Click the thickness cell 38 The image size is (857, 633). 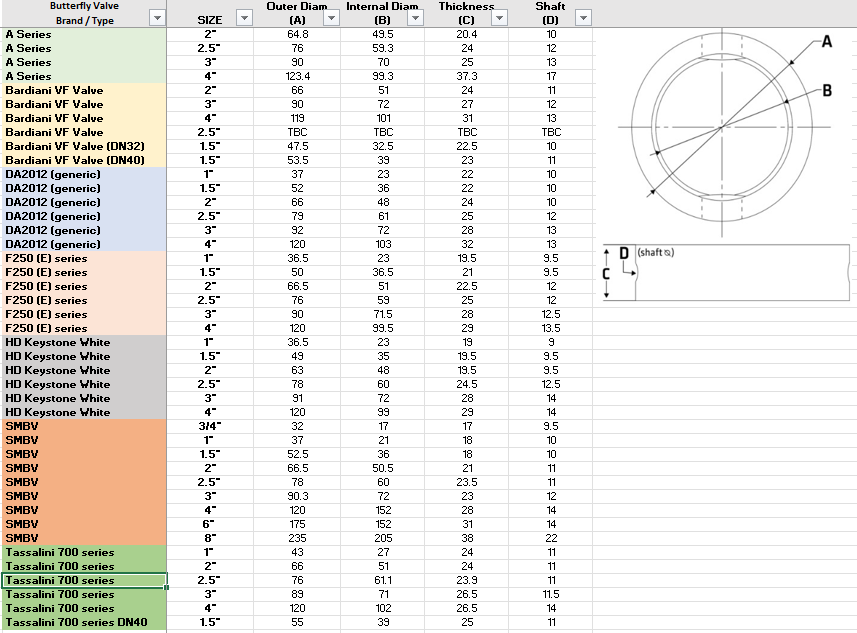click(467, 538)
